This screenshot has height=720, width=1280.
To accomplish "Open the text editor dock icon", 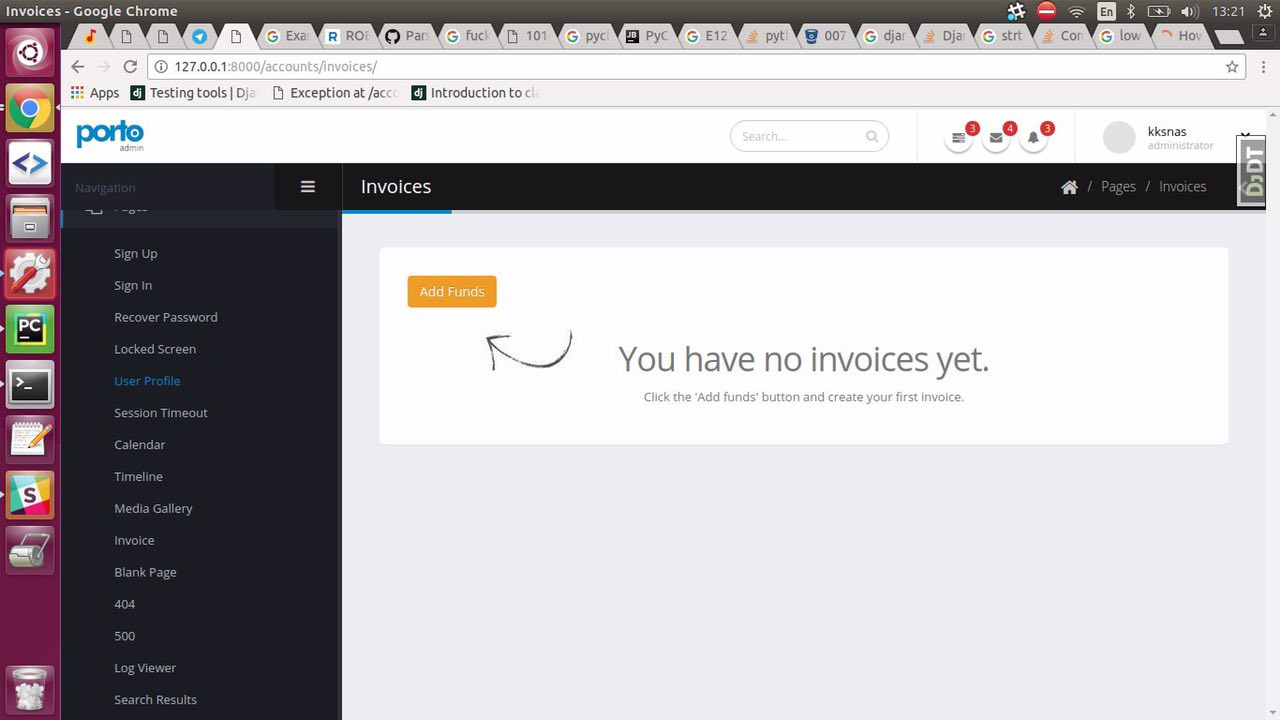I will tap(30, 439).
